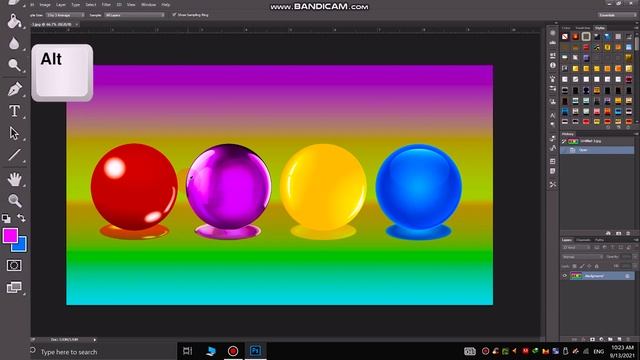Viewport: 640px width, 360px height.
Task: Open the layer Kind filter dropdown
Action: point(576,247)
